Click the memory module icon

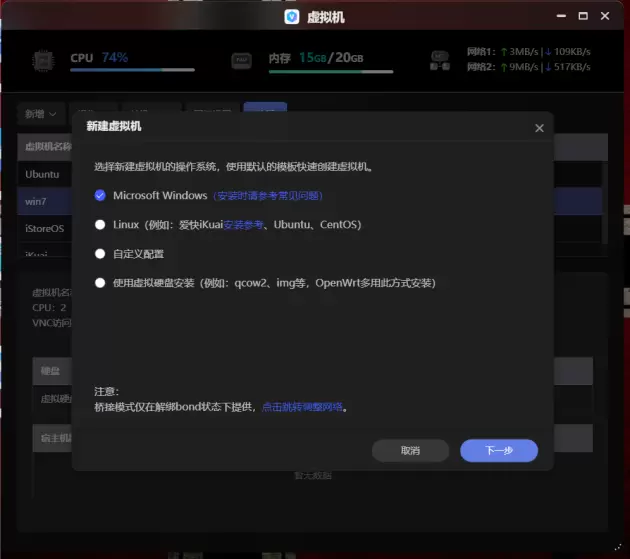241,61
